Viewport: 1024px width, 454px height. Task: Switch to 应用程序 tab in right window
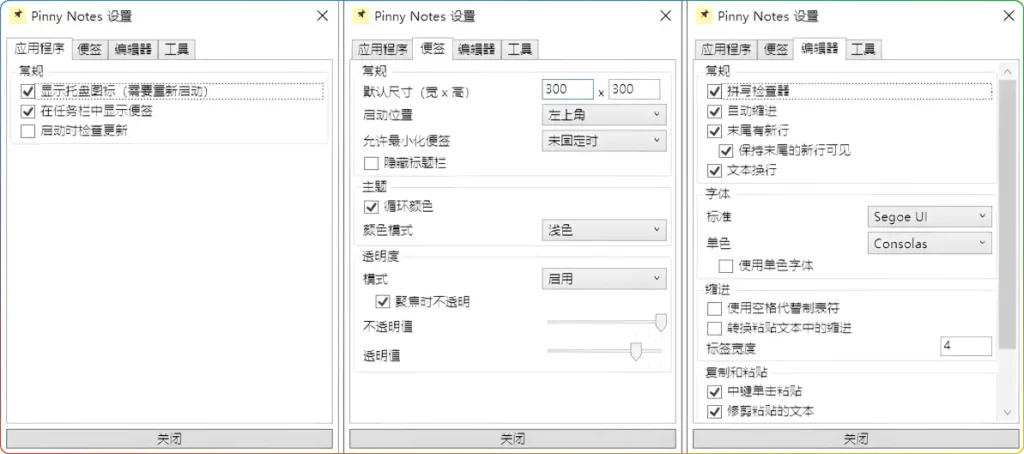(726, 49)
